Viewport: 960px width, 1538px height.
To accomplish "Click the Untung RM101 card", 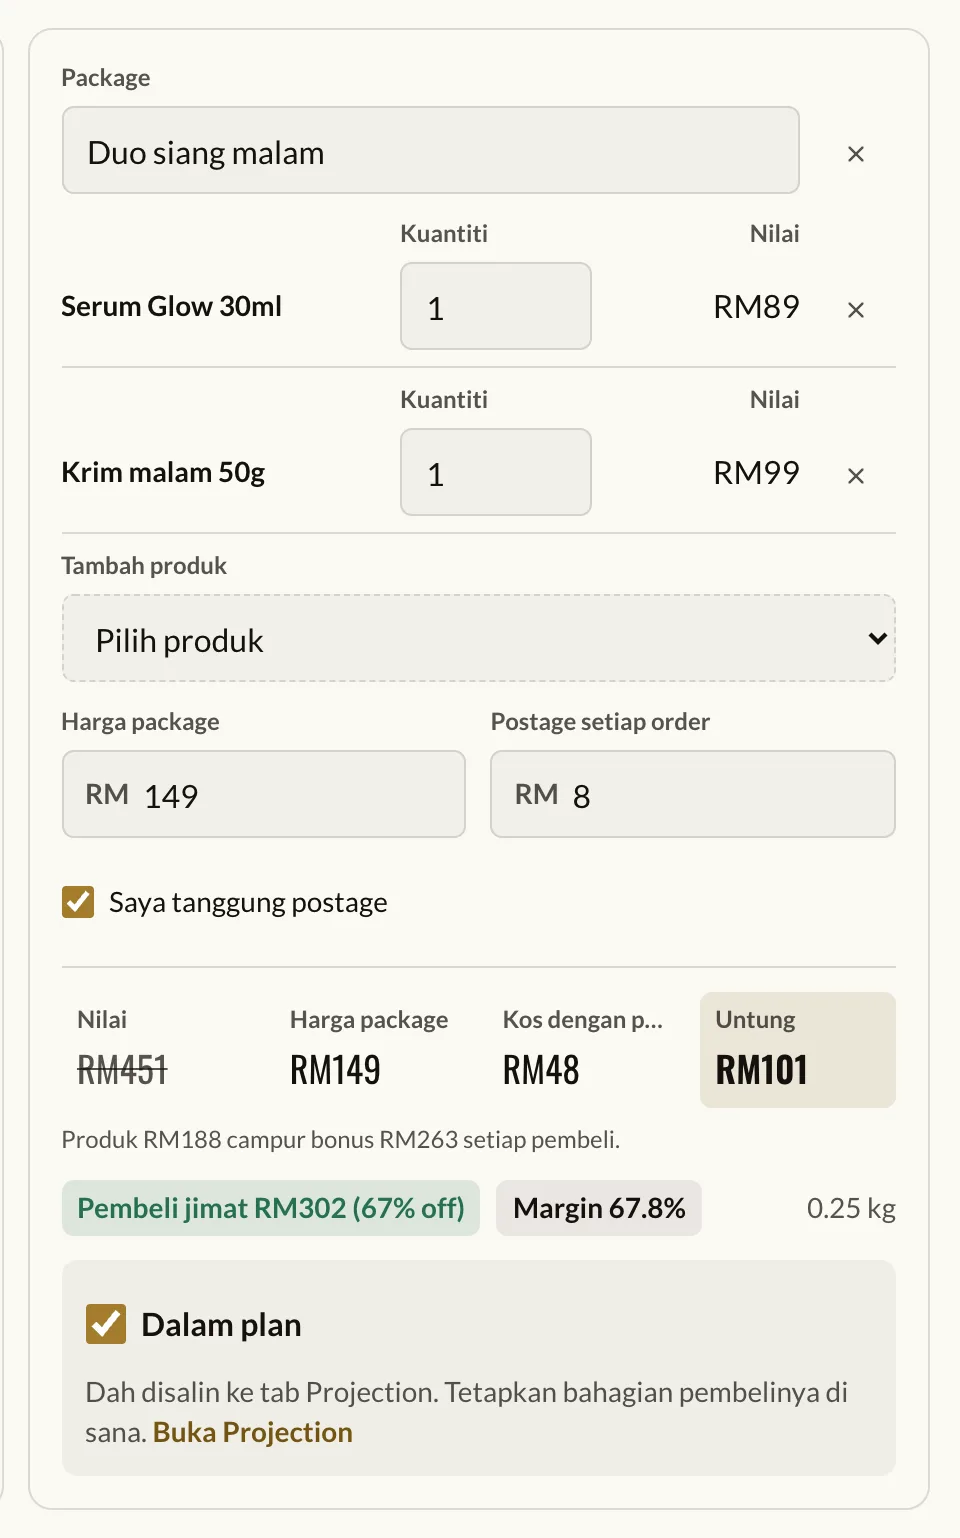I will point(798,1050).
